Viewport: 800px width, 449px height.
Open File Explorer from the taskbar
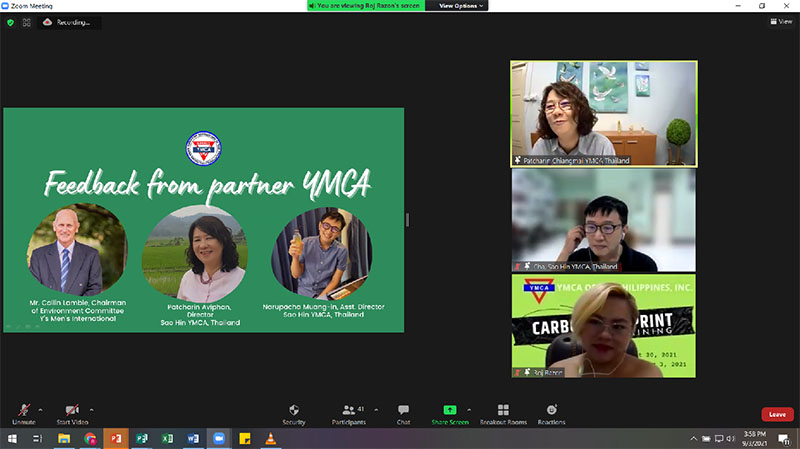click(x=64, y=438)
